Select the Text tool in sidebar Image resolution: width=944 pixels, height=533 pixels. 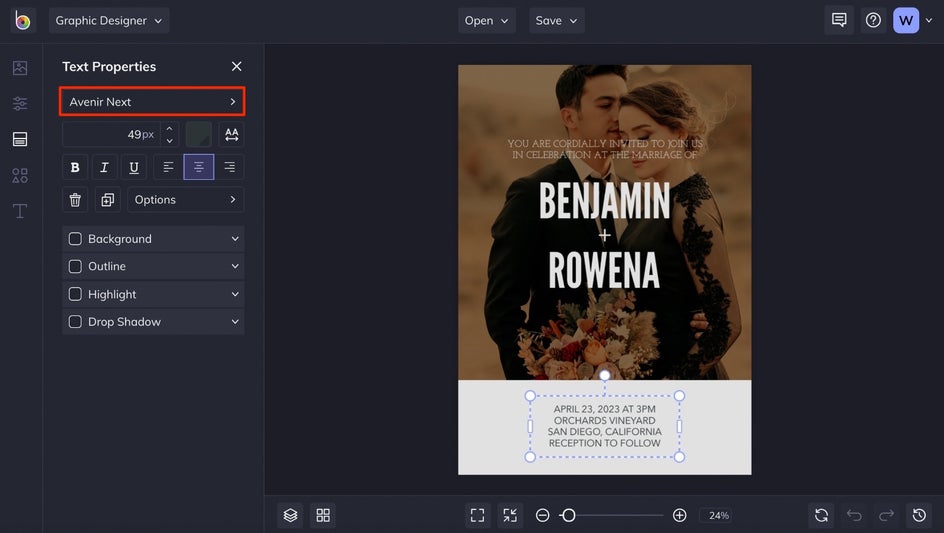coord(20,211)
